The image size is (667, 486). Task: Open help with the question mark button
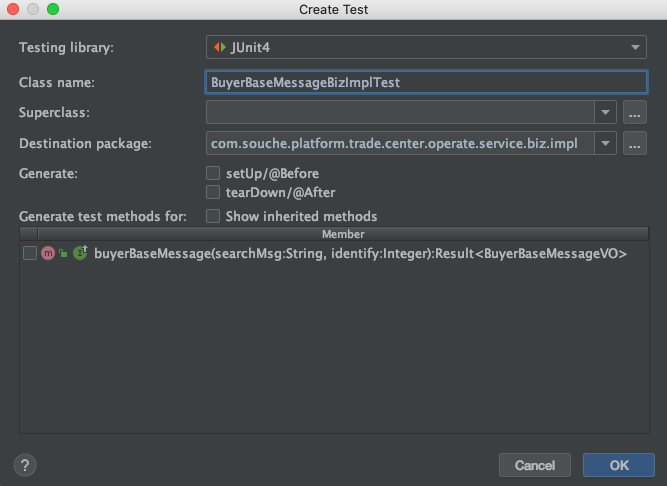pos(25,465)
